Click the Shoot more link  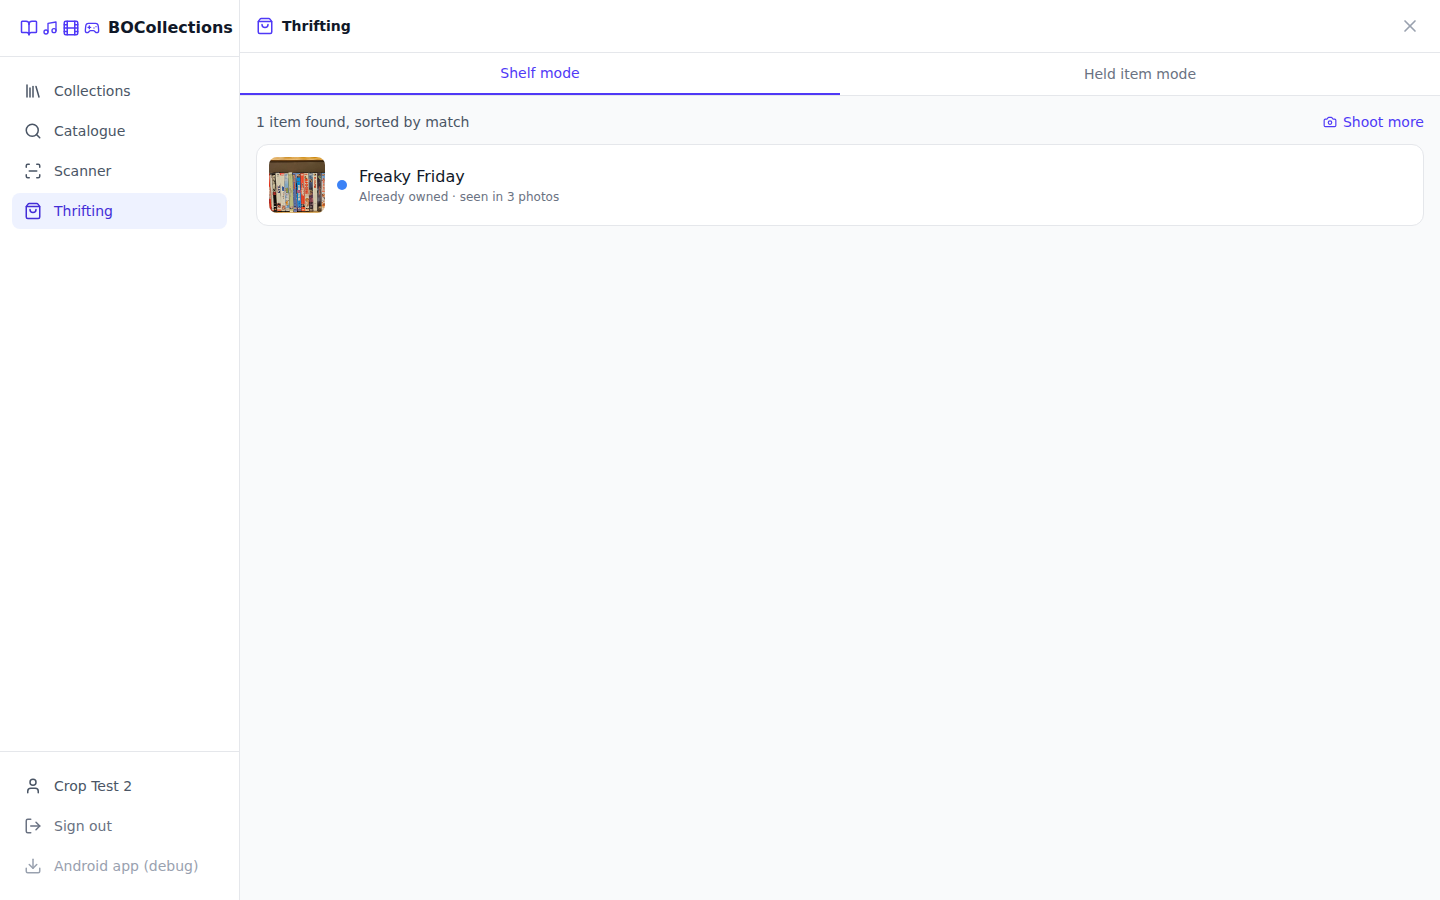[x=1373, y=122]
